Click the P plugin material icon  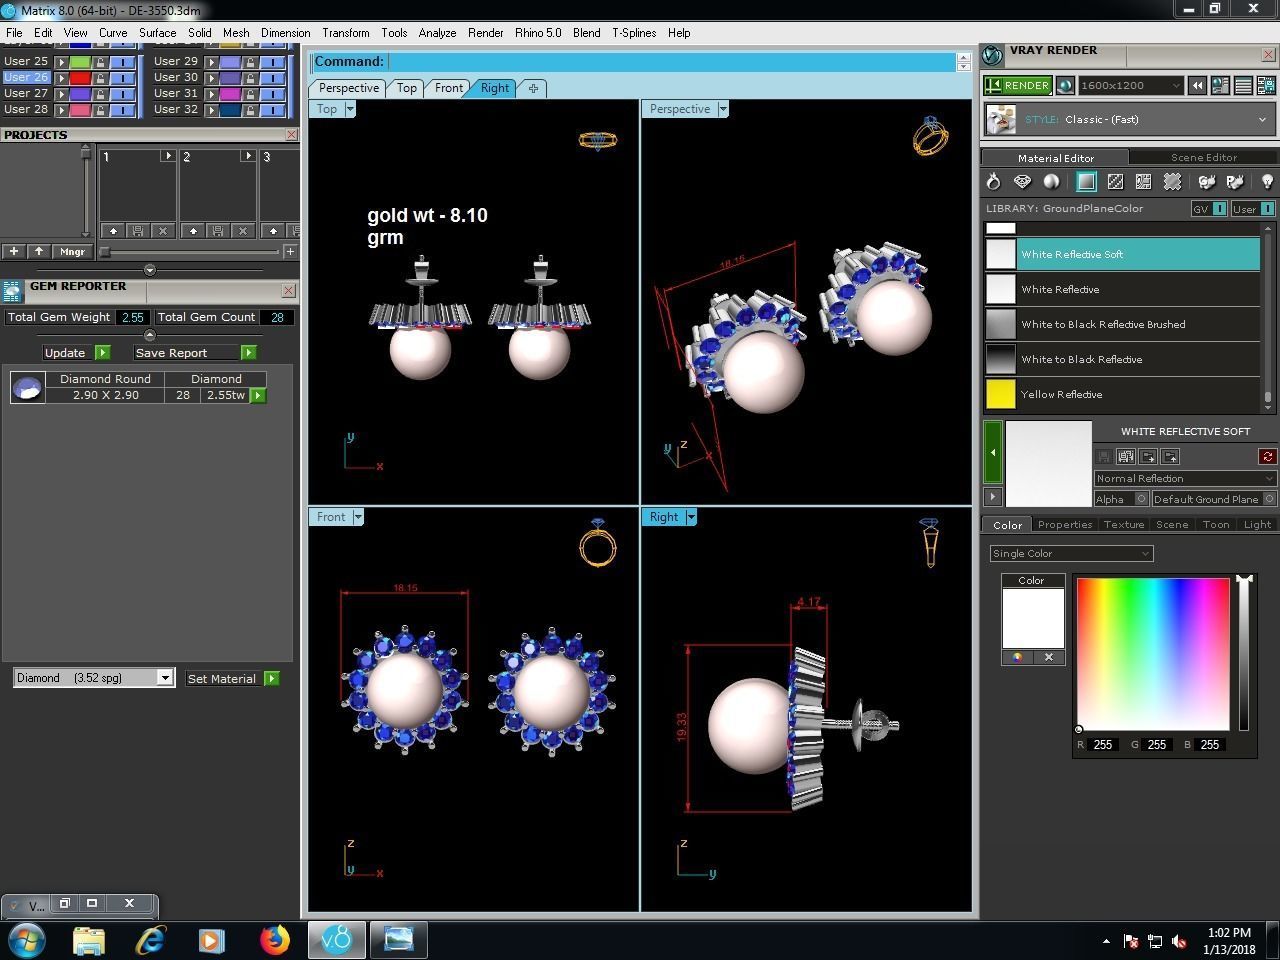[x=1235, y=182]
